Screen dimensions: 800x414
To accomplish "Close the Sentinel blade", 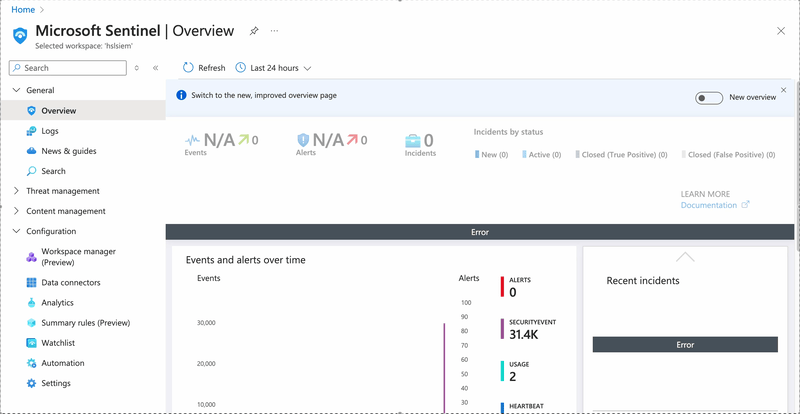I will [781, 31].
